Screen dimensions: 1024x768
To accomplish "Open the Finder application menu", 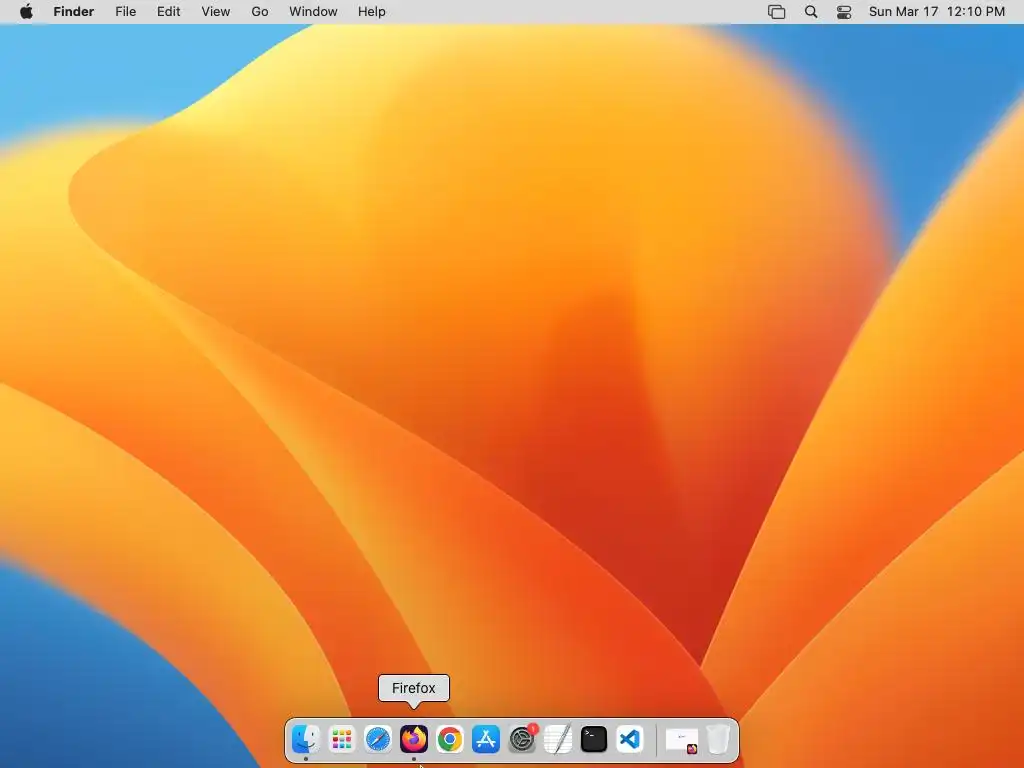I will coord(74,12).
